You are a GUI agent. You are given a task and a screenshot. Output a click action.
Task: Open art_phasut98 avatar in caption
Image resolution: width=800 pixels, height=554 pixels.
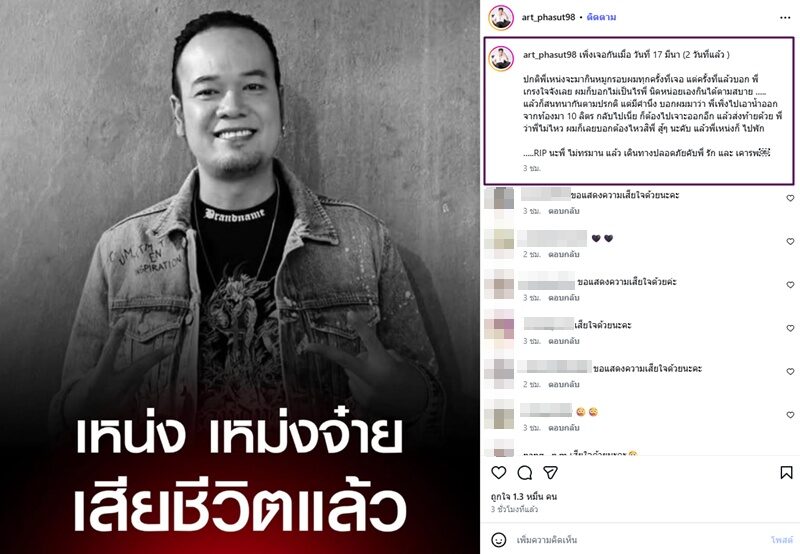point(501,58)
